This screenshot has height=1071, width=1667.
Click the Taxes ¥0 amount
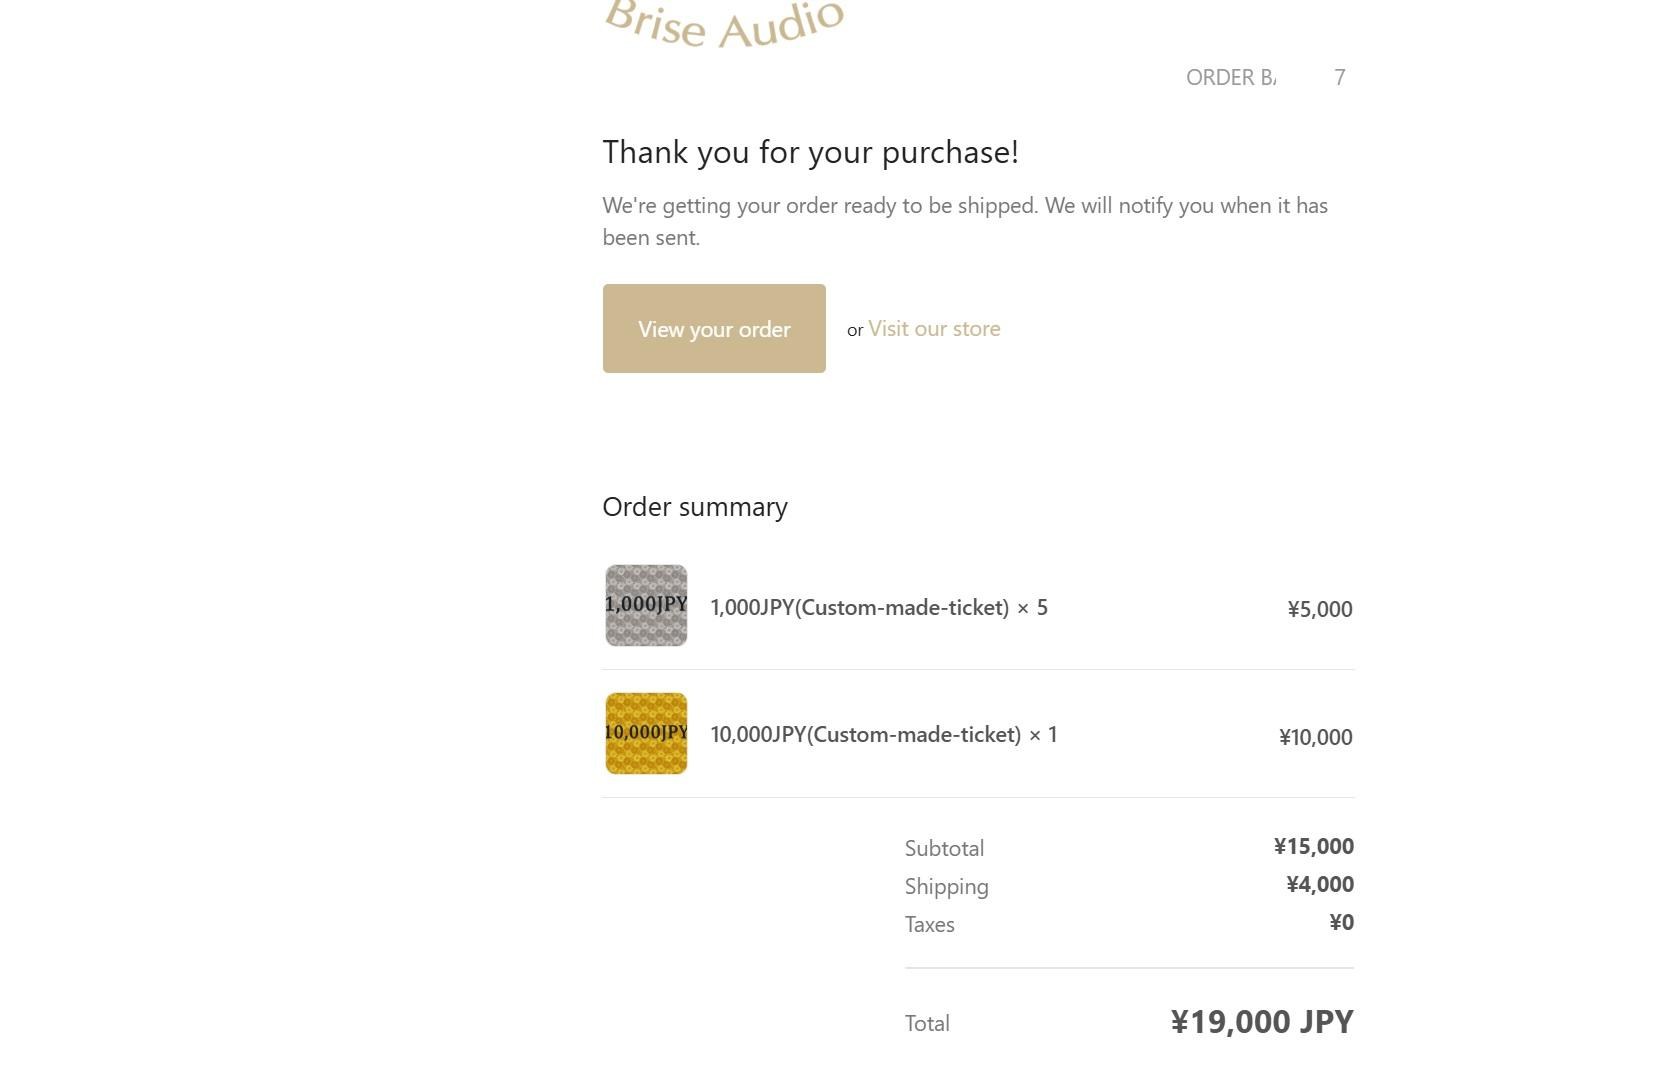1341,922
